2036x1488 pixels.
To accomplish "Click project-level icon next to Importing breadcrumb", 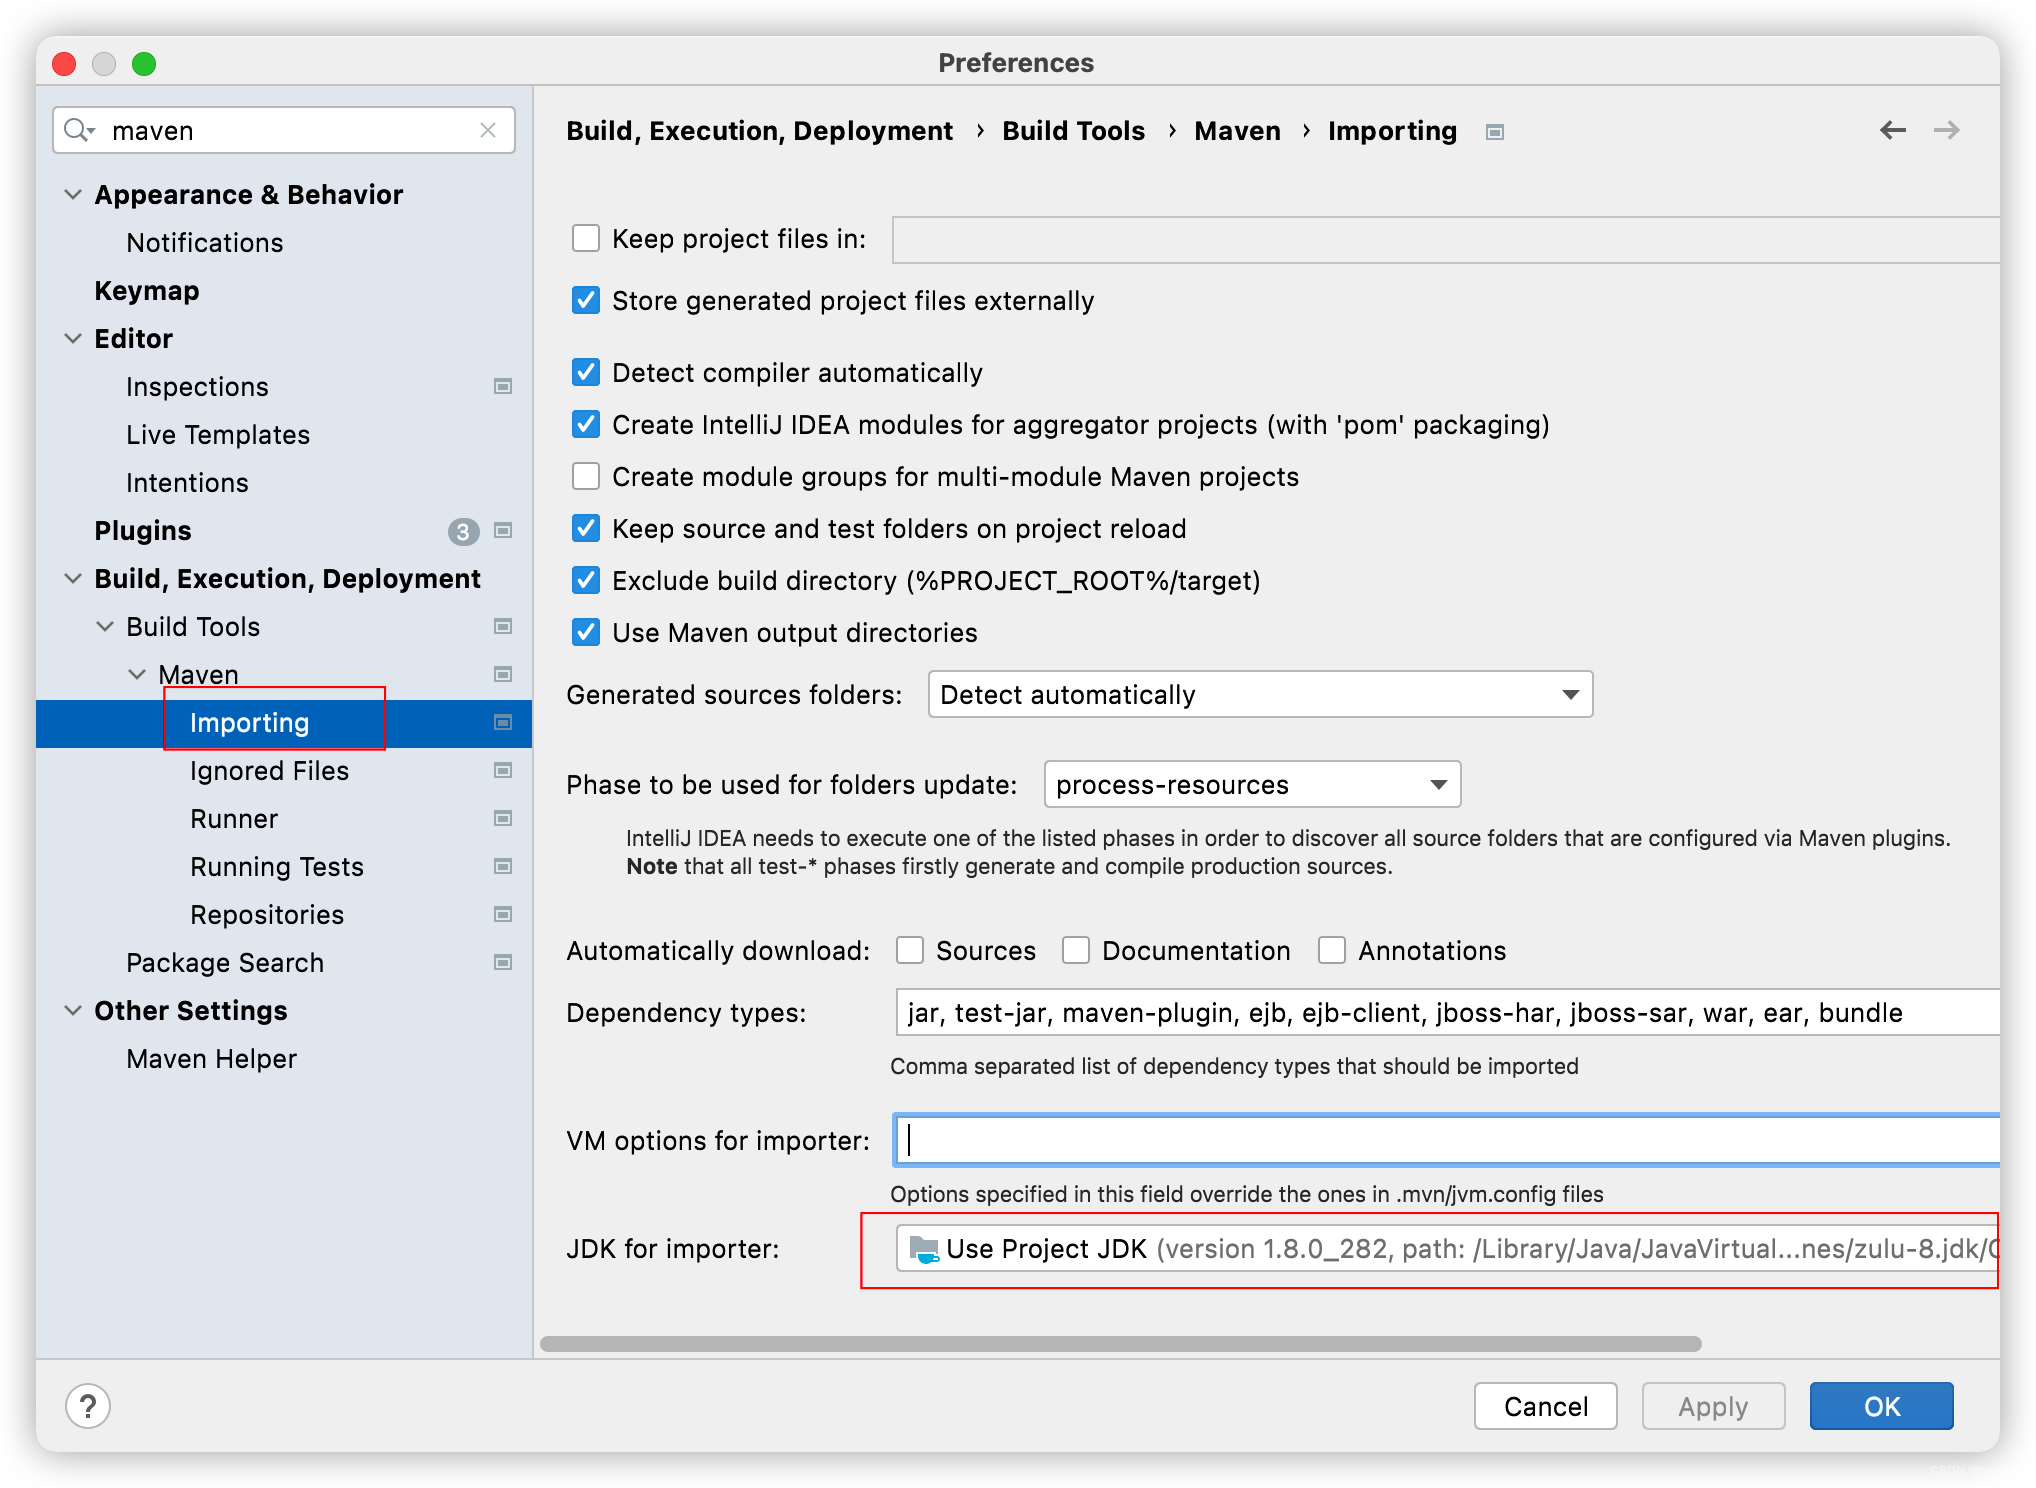I will coord(1495,132).
